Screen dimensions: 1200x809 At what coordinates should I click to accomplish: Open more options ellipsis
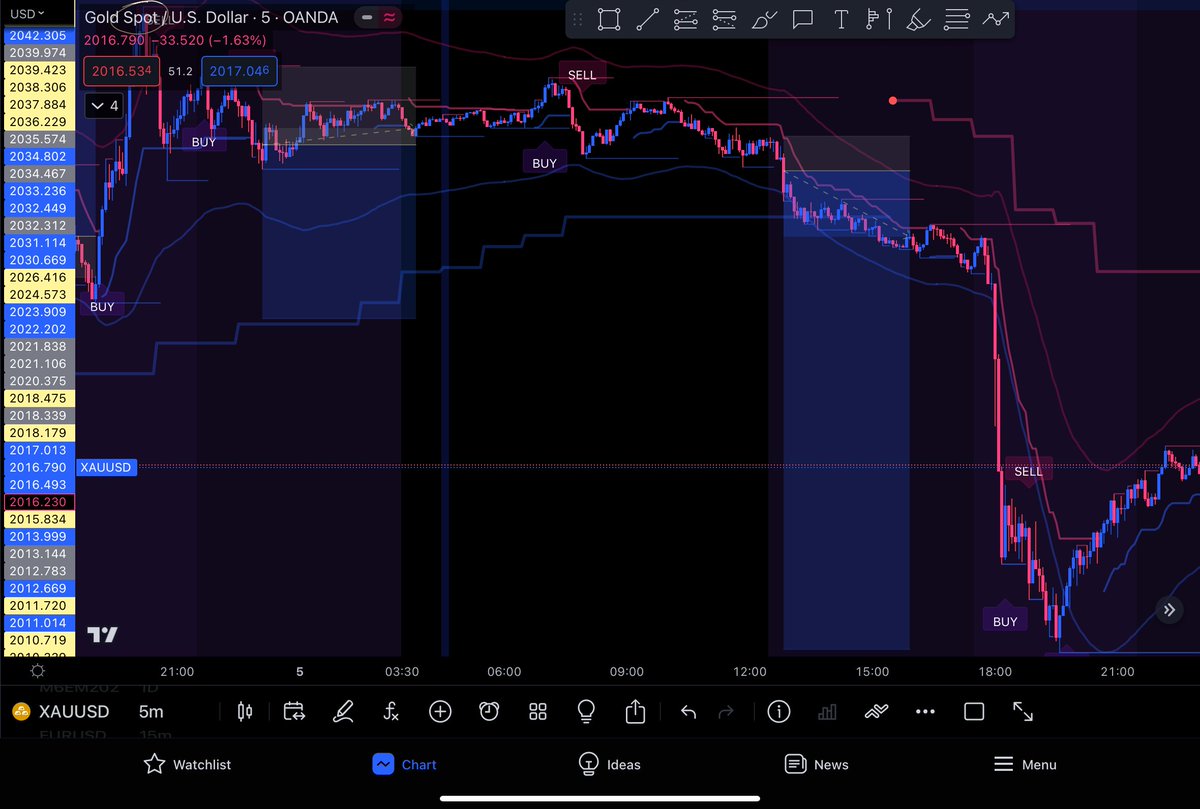pos(925,712)
